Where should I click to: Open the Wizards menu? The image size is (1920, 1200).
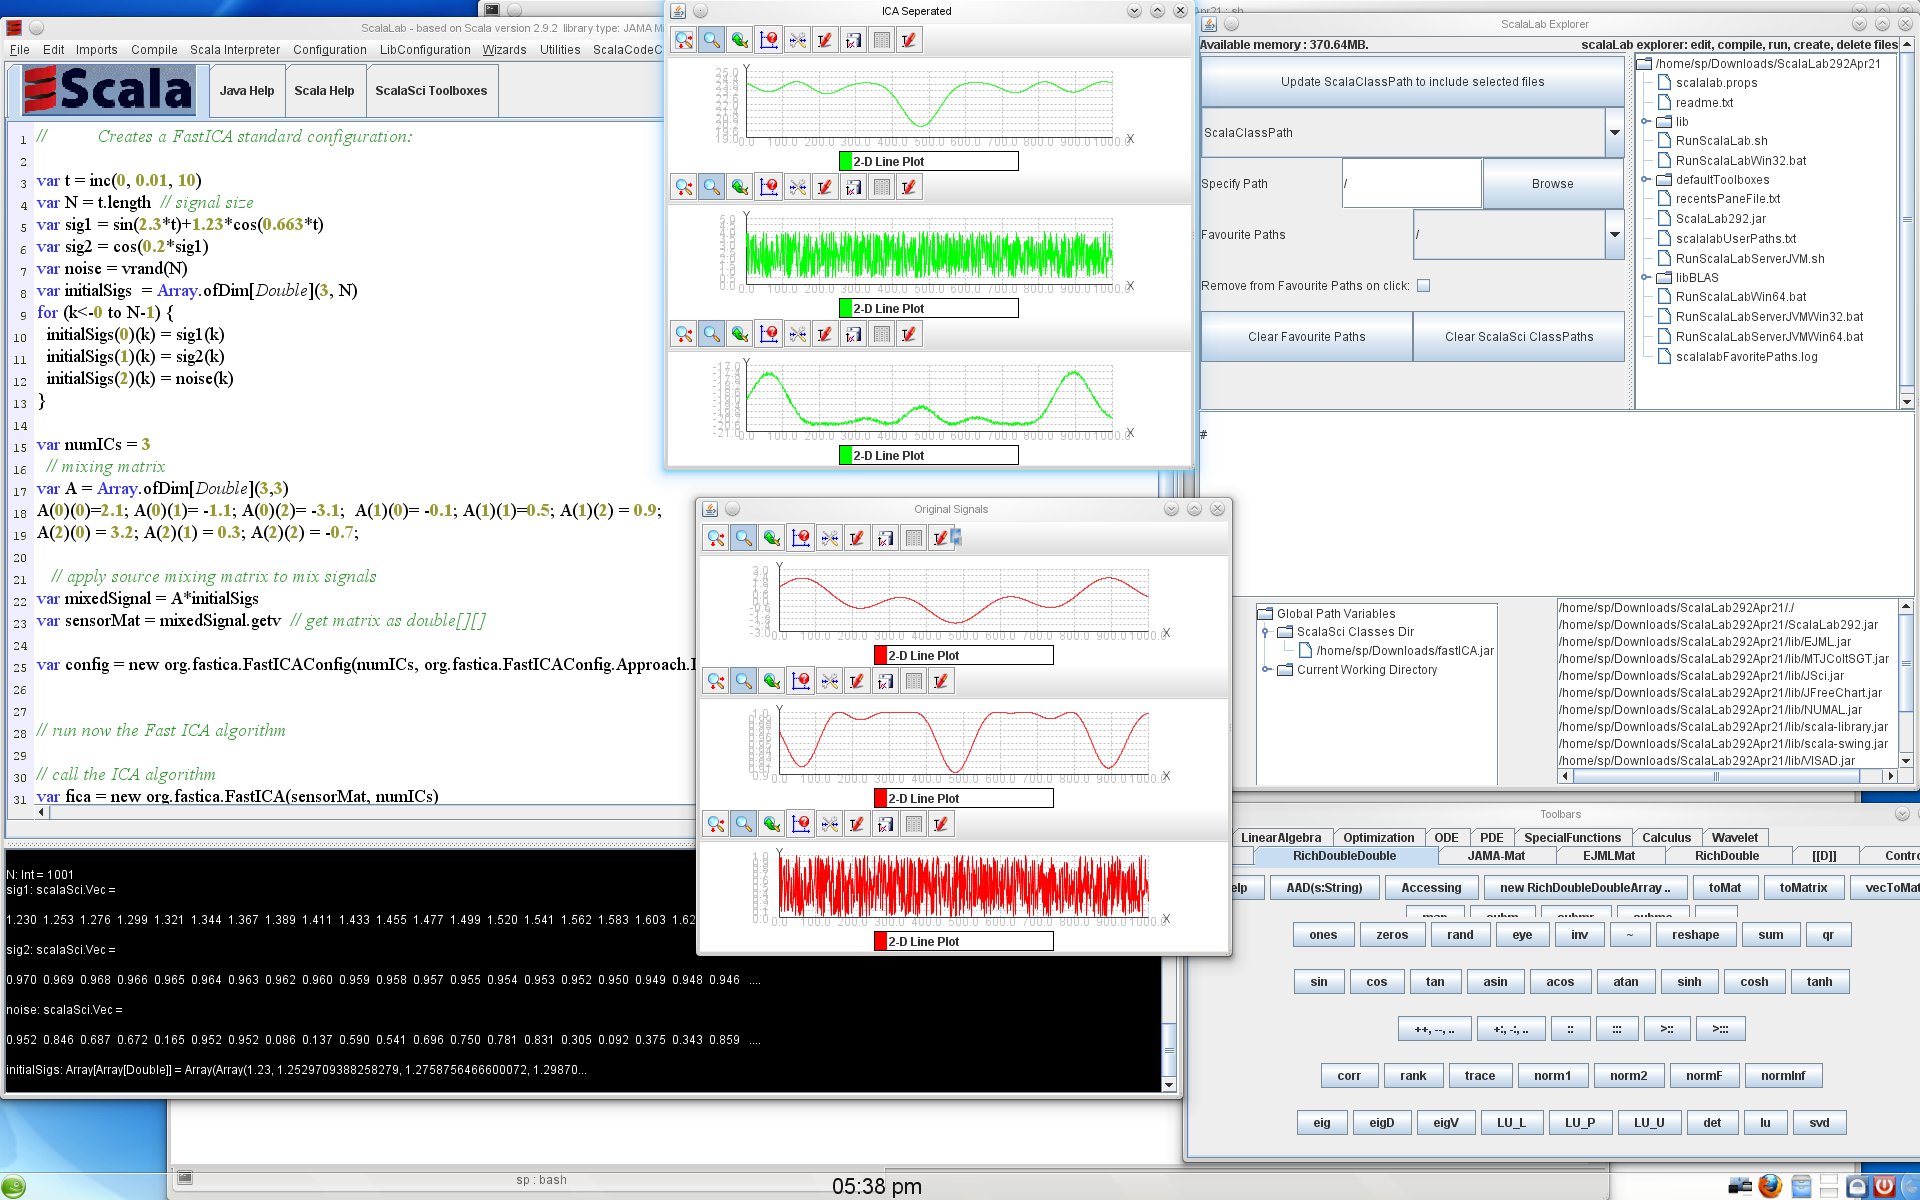[504, 49]
